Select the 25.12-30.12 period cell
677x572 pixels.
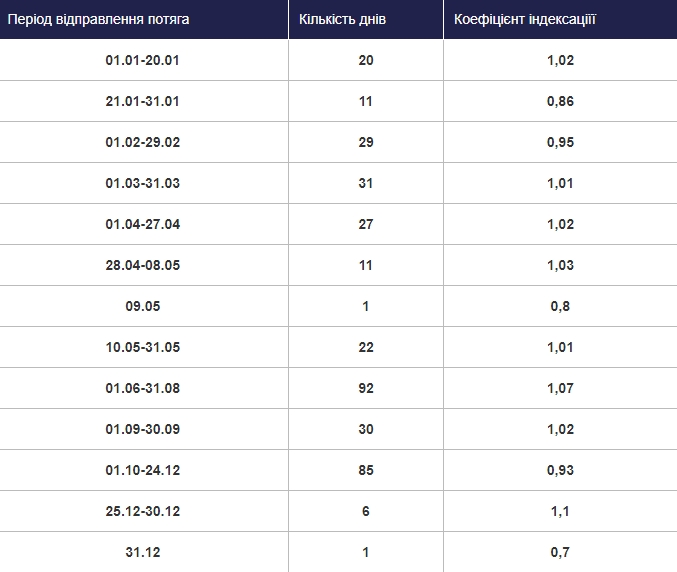click(142, 511)
